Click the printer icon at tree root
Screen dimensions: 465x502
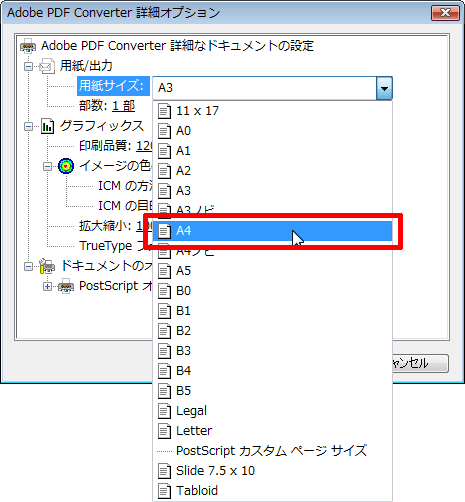[x=28, y=46]
